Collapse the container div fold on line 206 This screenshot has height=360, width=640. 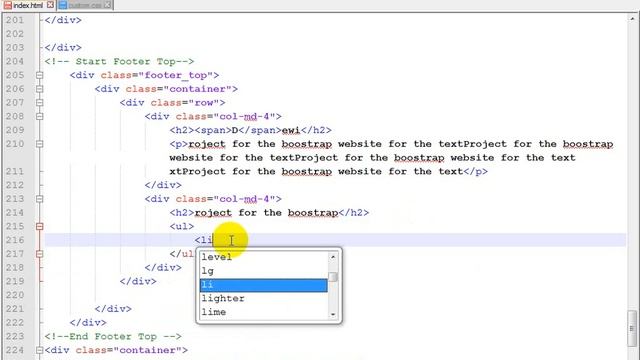pyautogui.click(x=40, y=89)
